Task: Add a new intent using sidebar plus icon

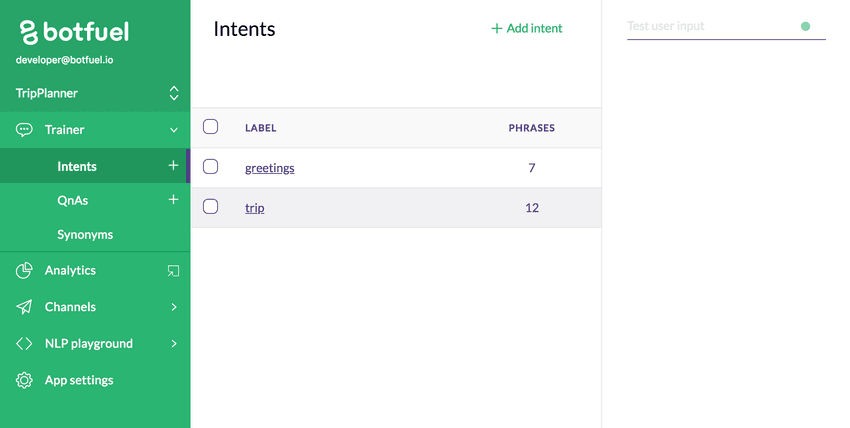Action: [173, 165]
